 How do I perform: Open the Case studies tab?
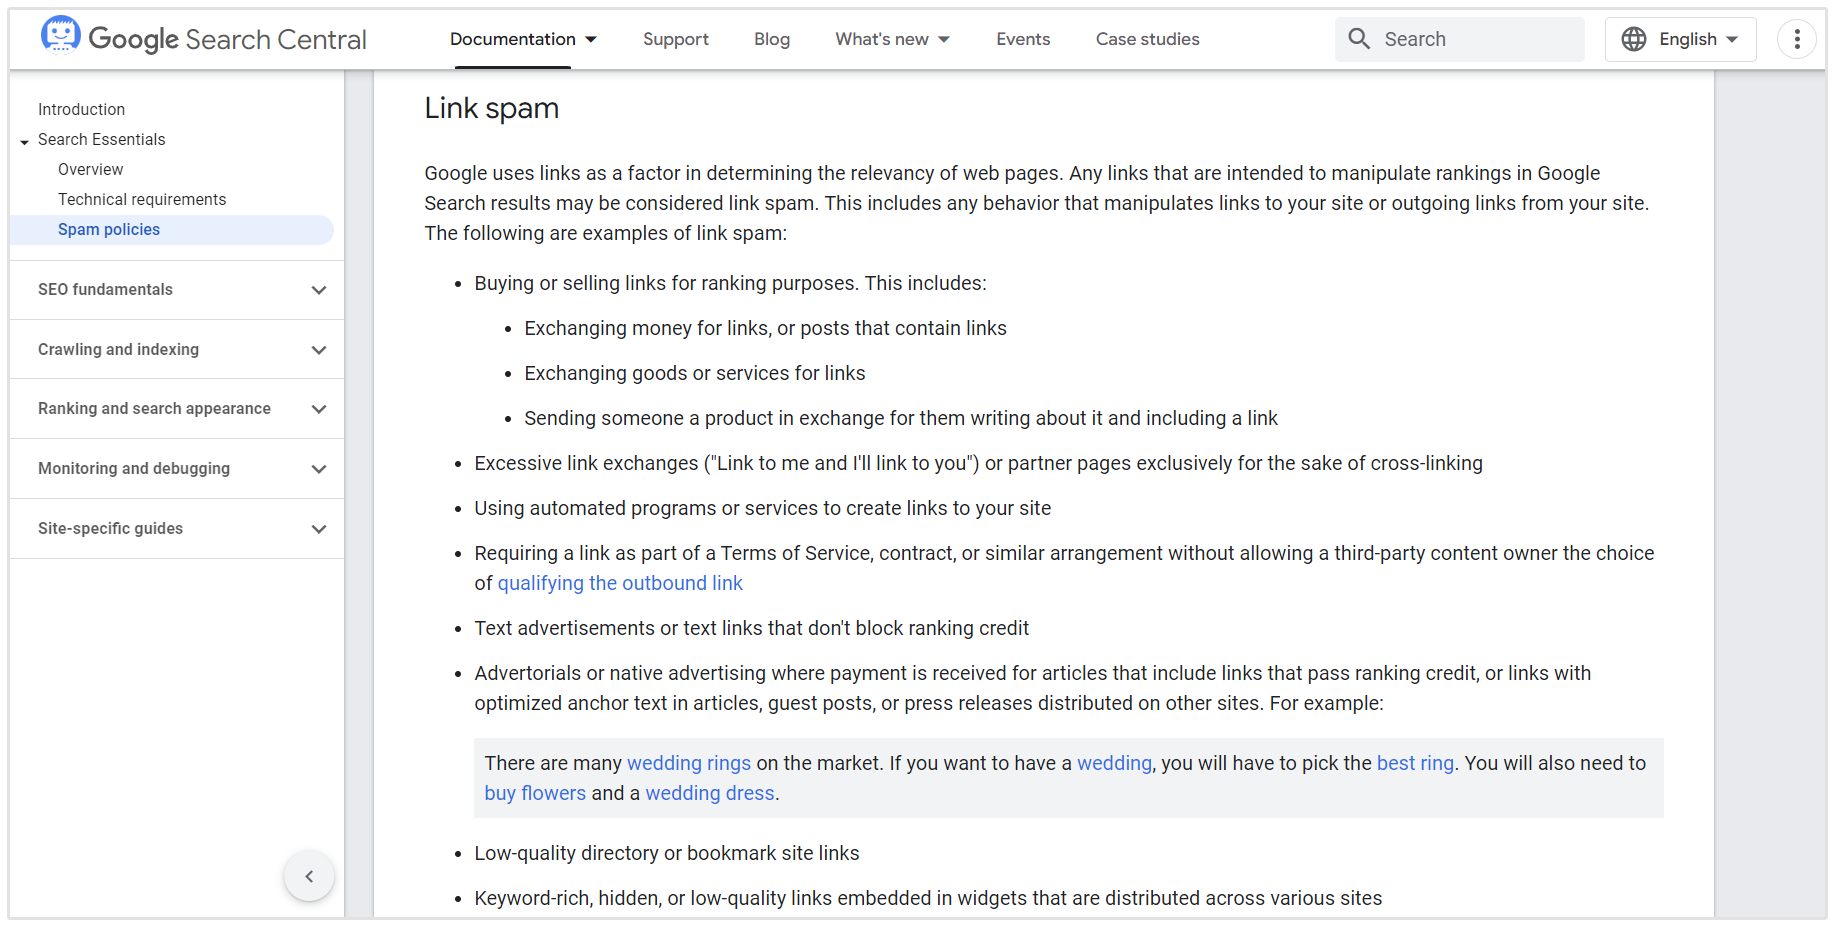[x=1147, y=39]
